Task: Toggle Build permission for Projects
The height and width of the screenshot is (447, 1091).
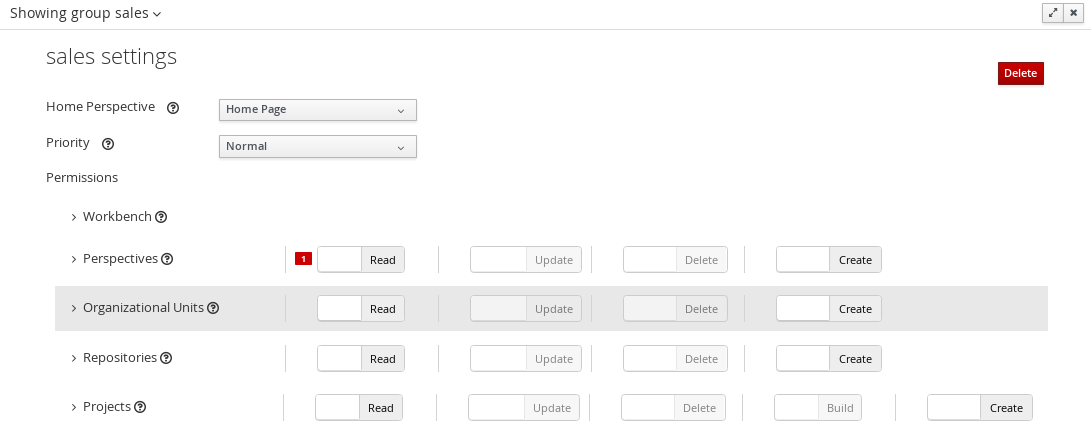Action: coord(818,408)
